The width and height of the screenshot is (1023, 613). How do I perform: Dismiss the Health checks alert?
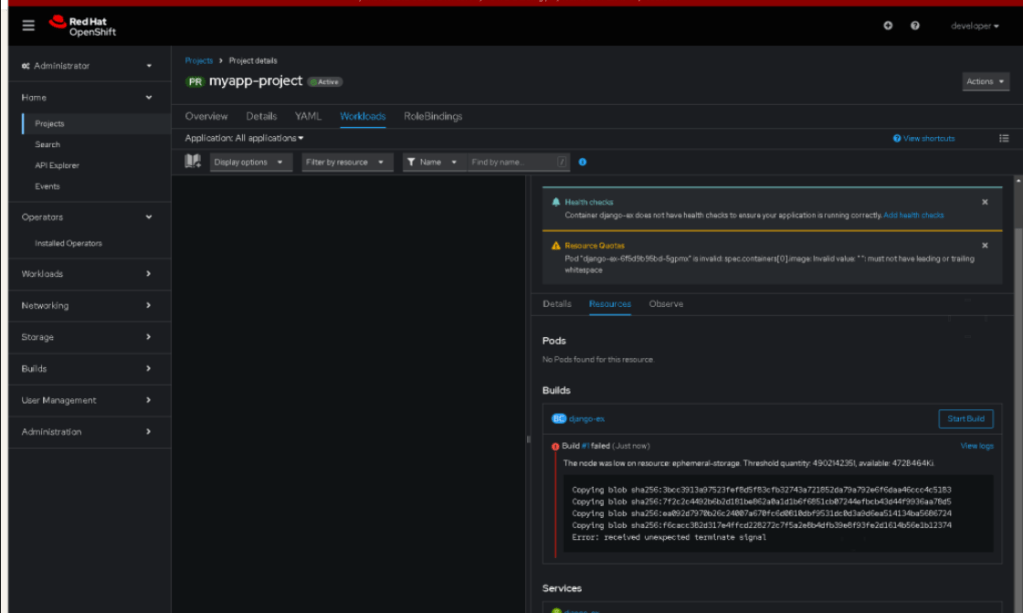985,202
